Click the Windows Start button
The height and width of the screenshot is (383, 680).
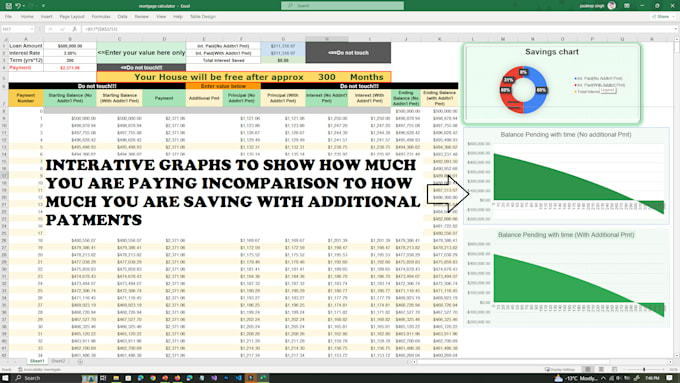pos(6,378)
